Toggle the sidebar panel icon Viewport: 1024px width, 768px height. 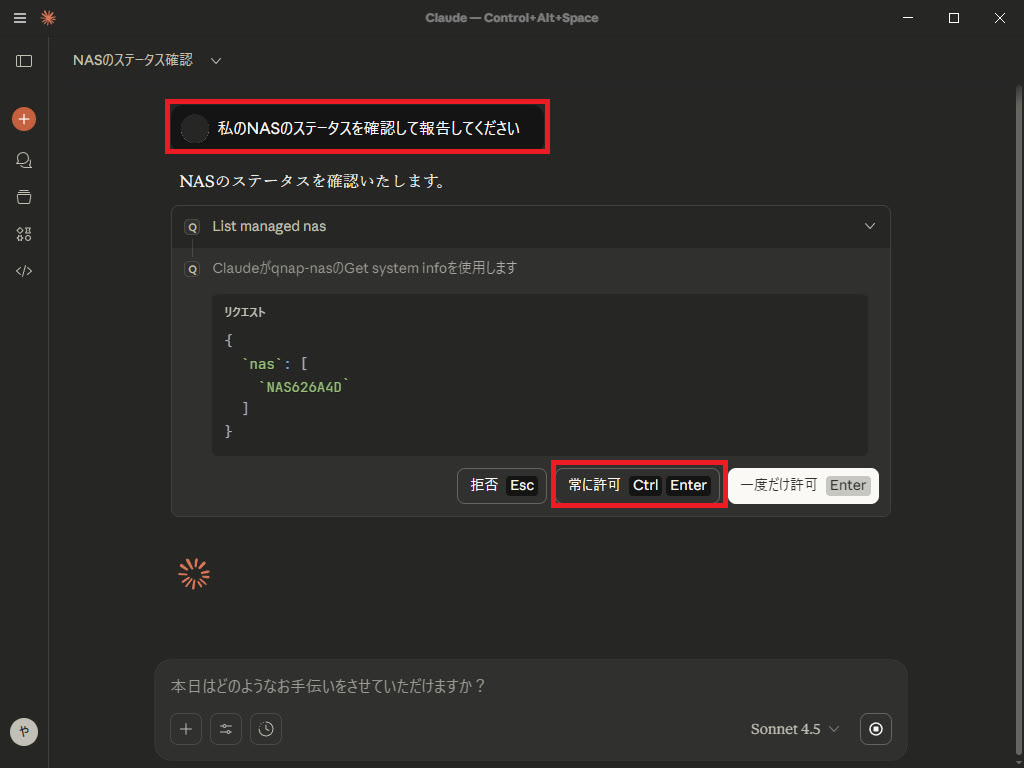click(x=24, y=61)
